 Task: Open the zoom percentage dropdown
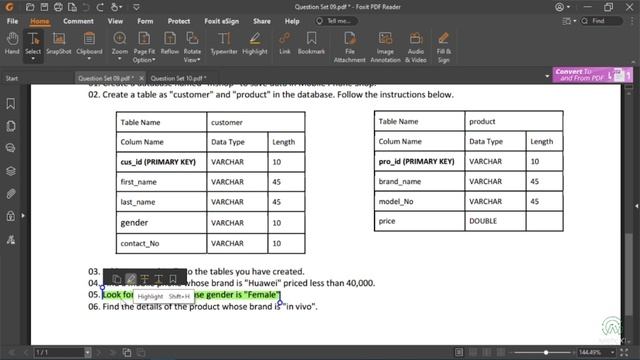click(x=612, y=352)
